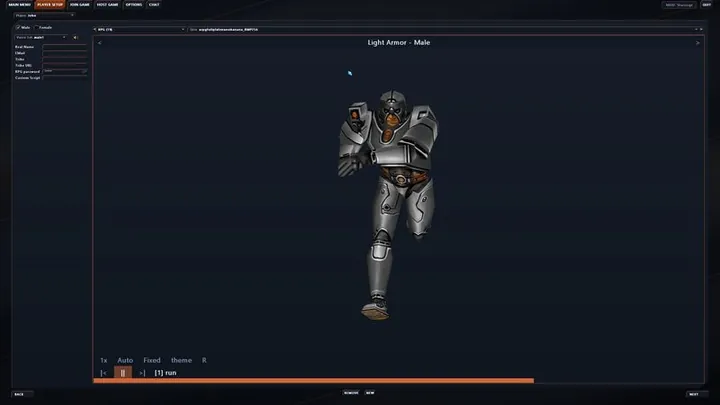Focus the Custom Script input field

coord(64,78)
